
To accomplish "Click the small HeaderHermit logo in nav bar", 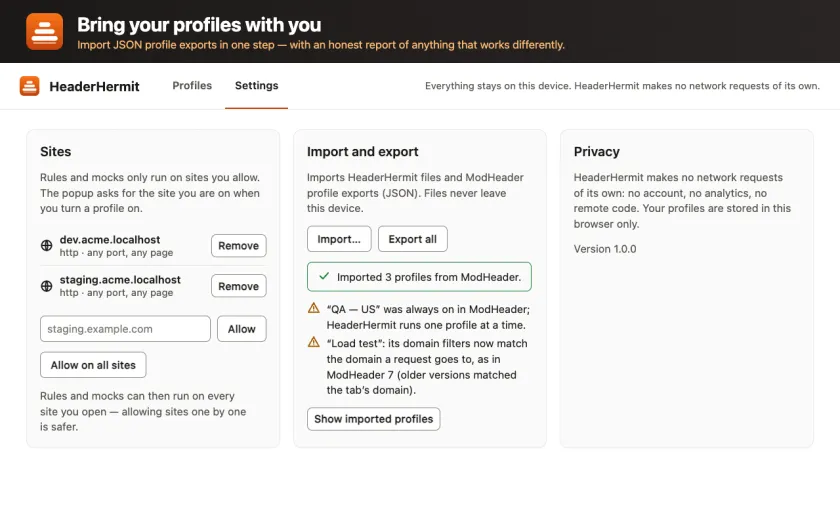I will pyautogui.click(x=29, y=86).
